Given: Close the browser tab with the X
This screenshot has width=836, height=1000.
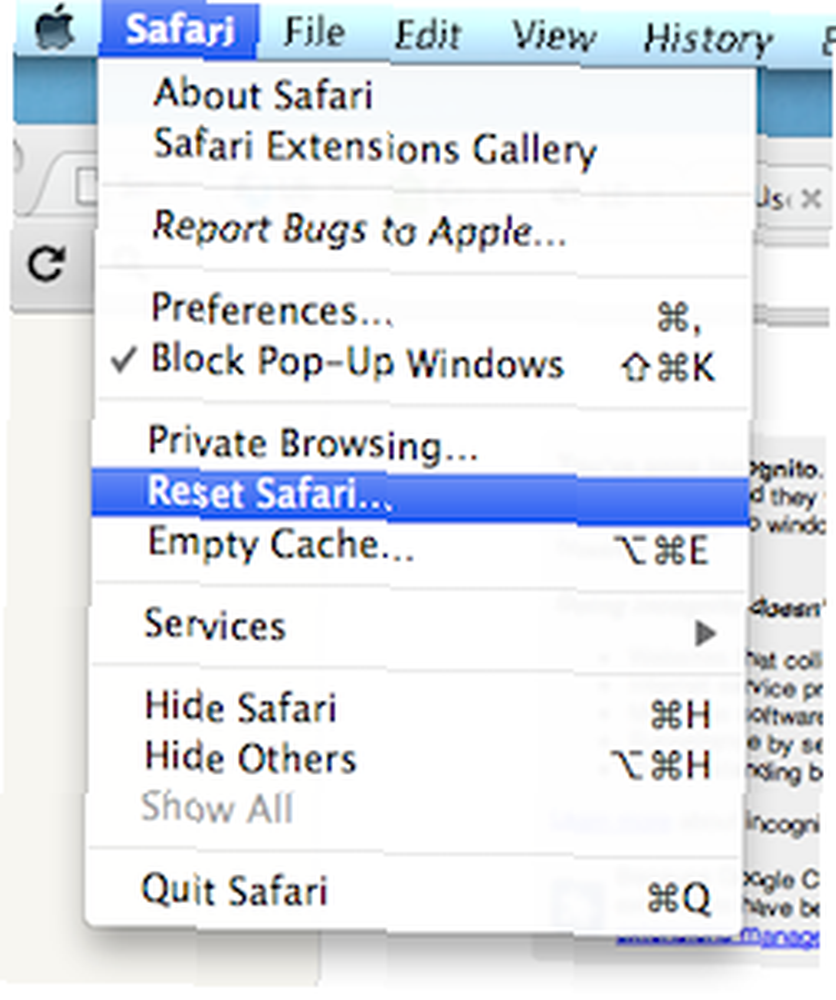Looking at the screenshot, I should (811, 200).
